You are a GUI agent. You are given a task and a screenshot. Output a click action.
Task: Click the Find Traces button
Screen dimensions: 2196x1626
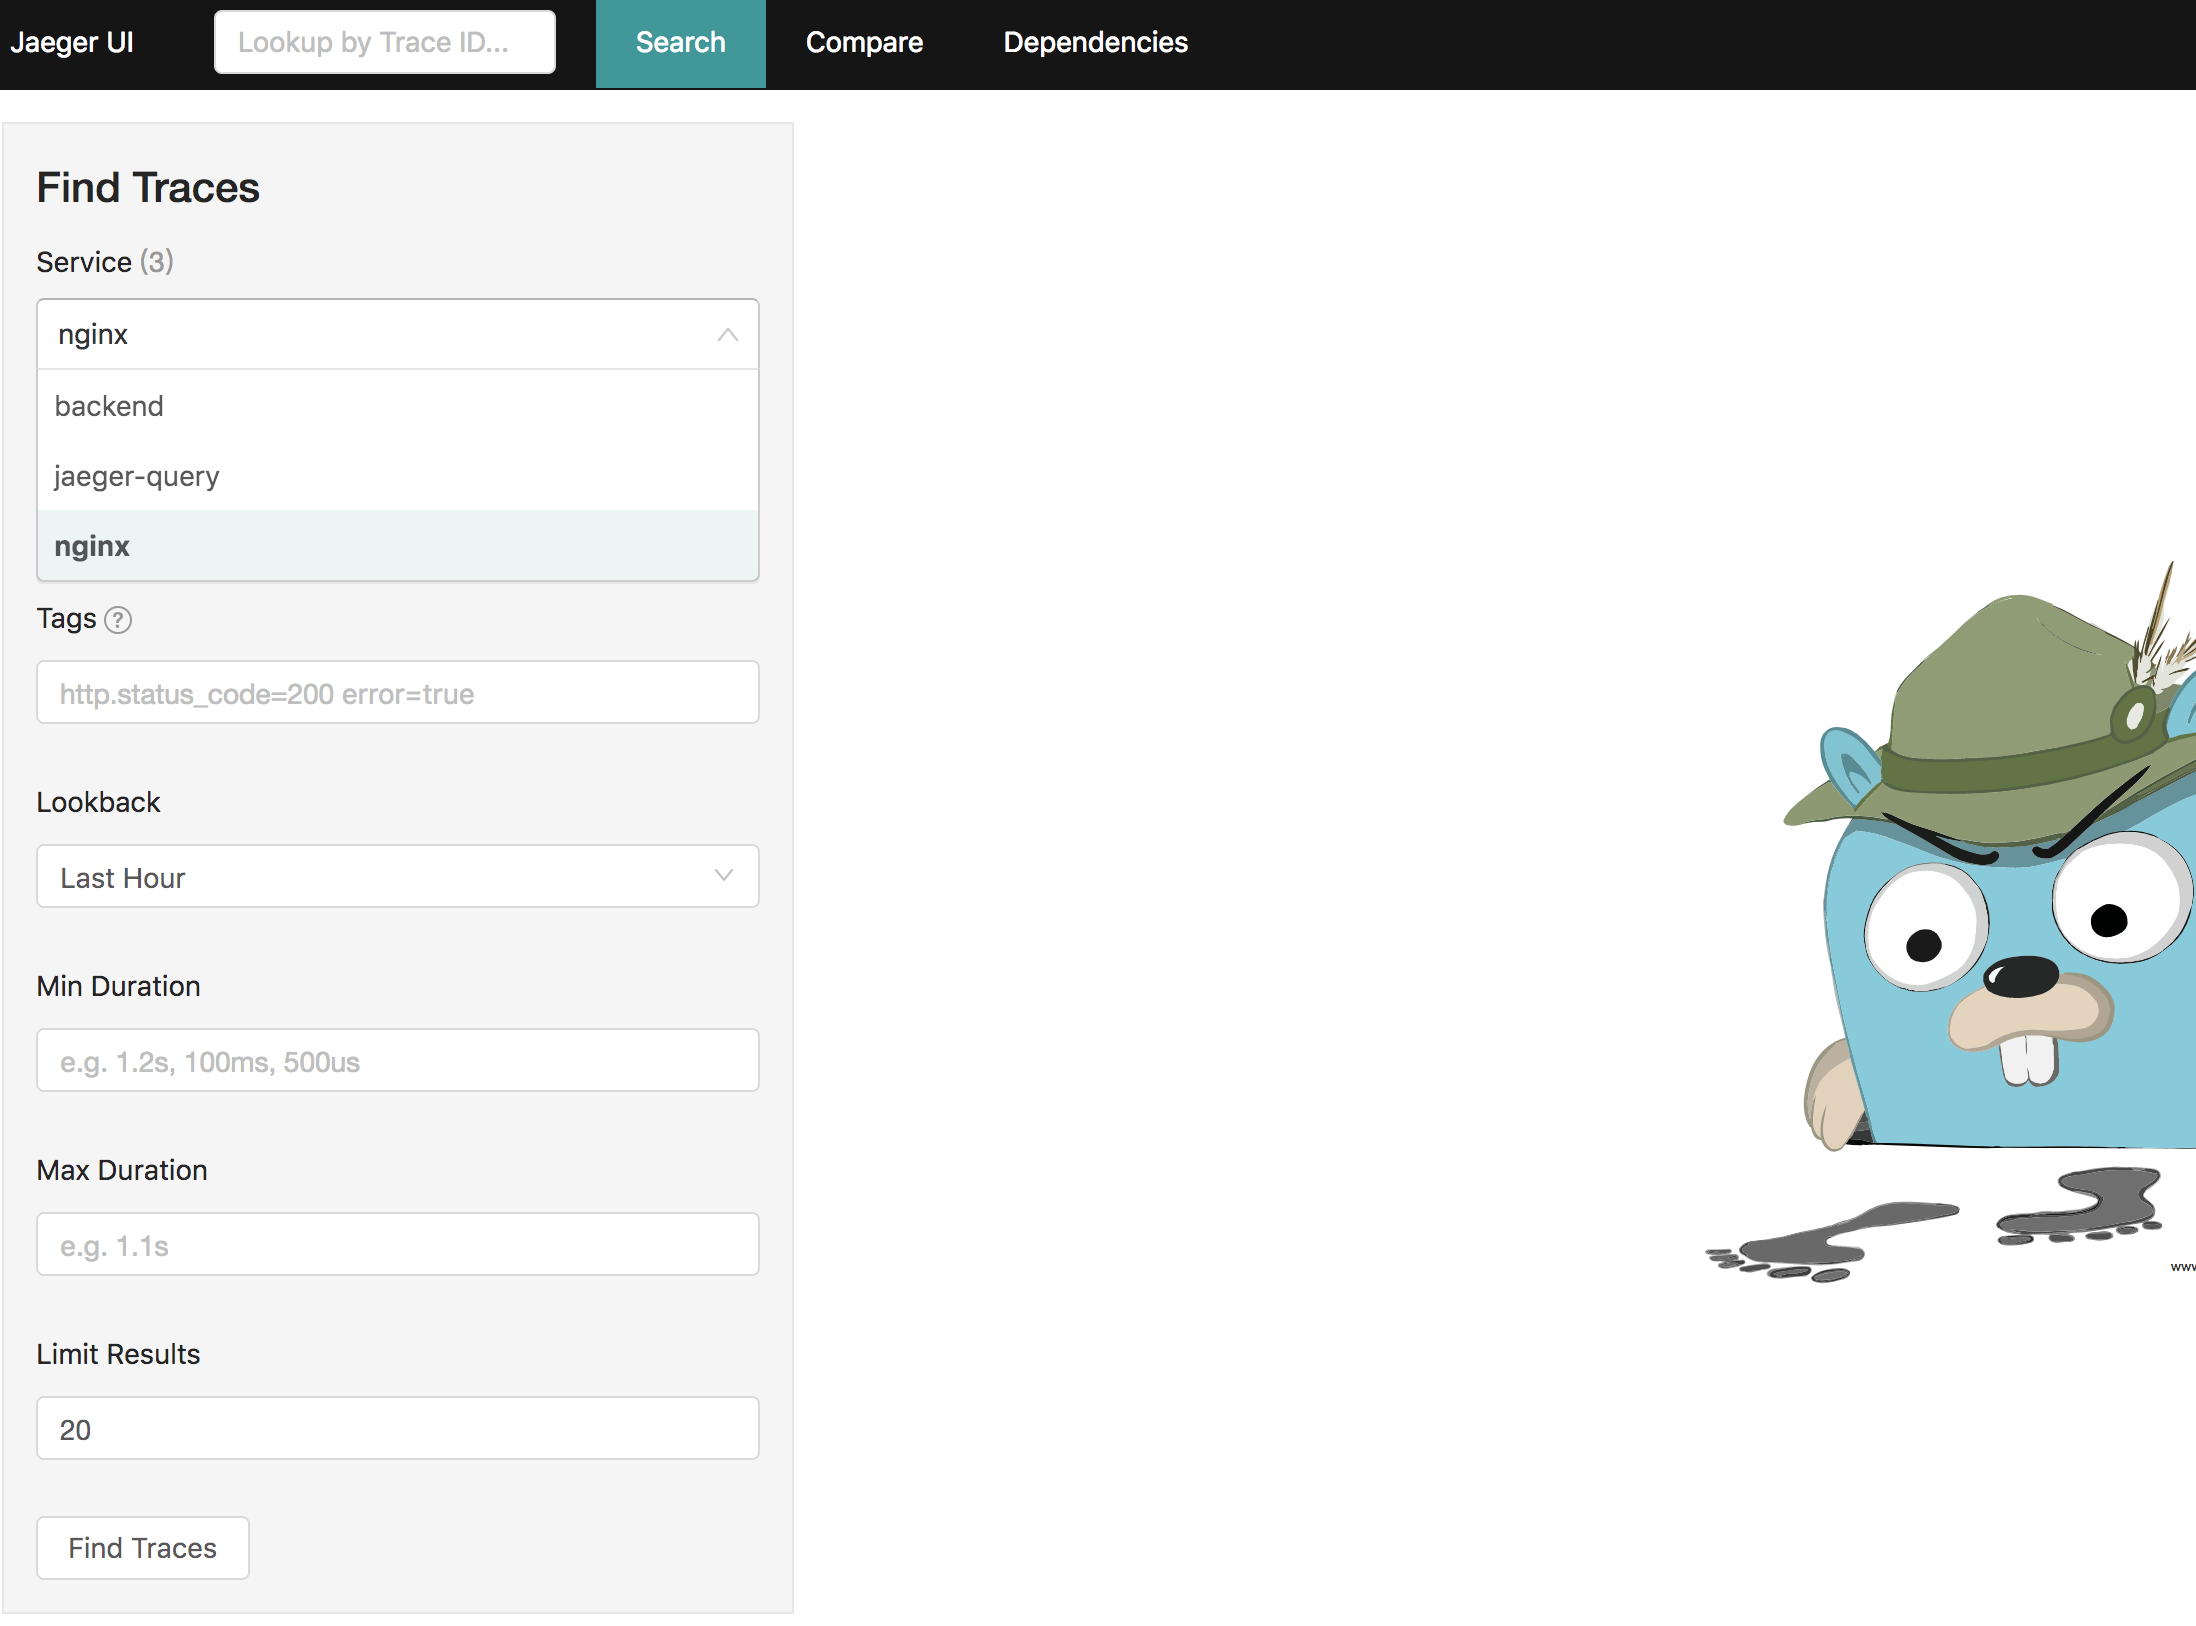(142, 1547)
